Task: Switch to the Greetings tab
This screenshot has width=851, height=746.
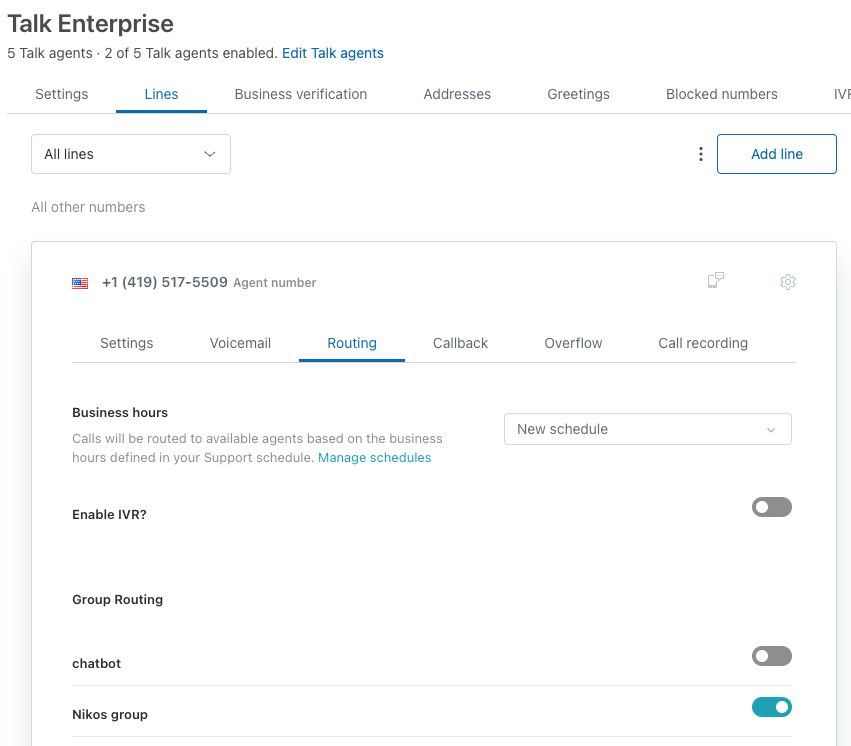Action: [578, 94]
